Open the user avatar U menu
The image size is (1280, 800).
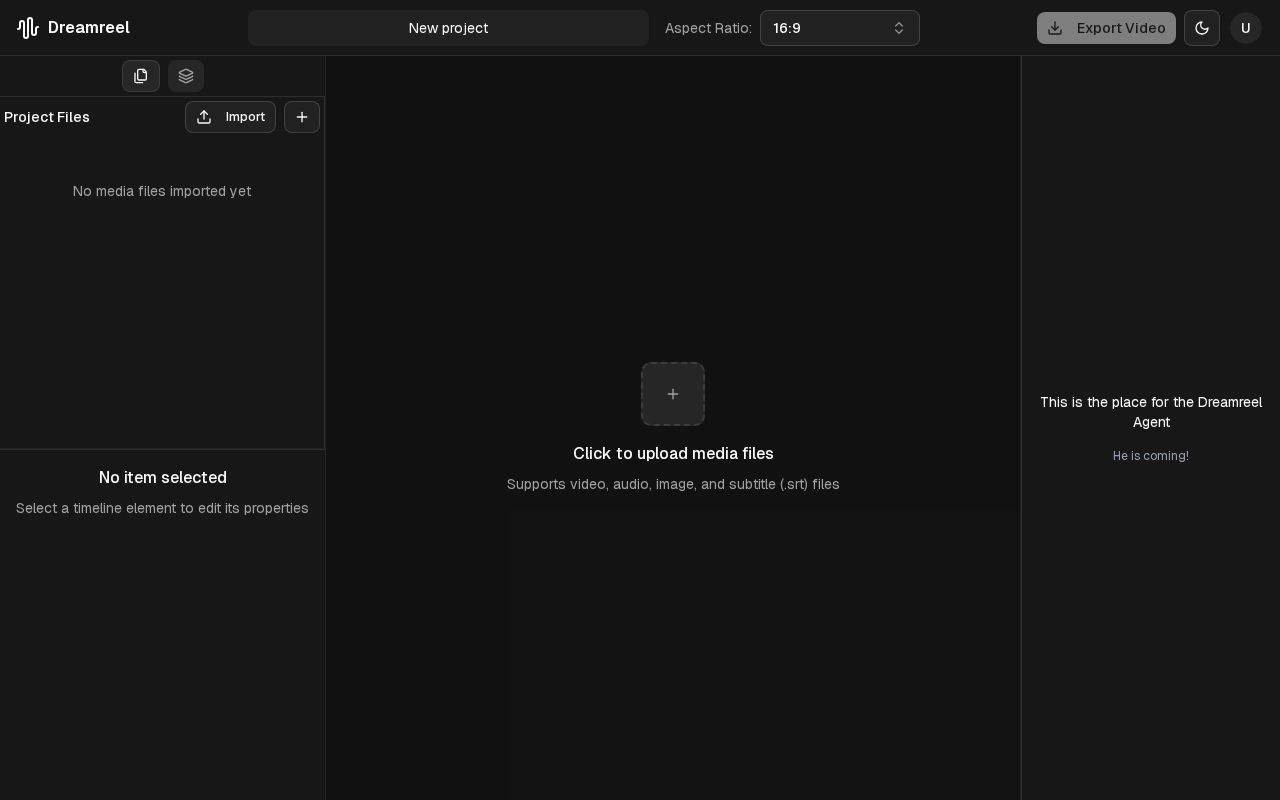pos(1246,28)
